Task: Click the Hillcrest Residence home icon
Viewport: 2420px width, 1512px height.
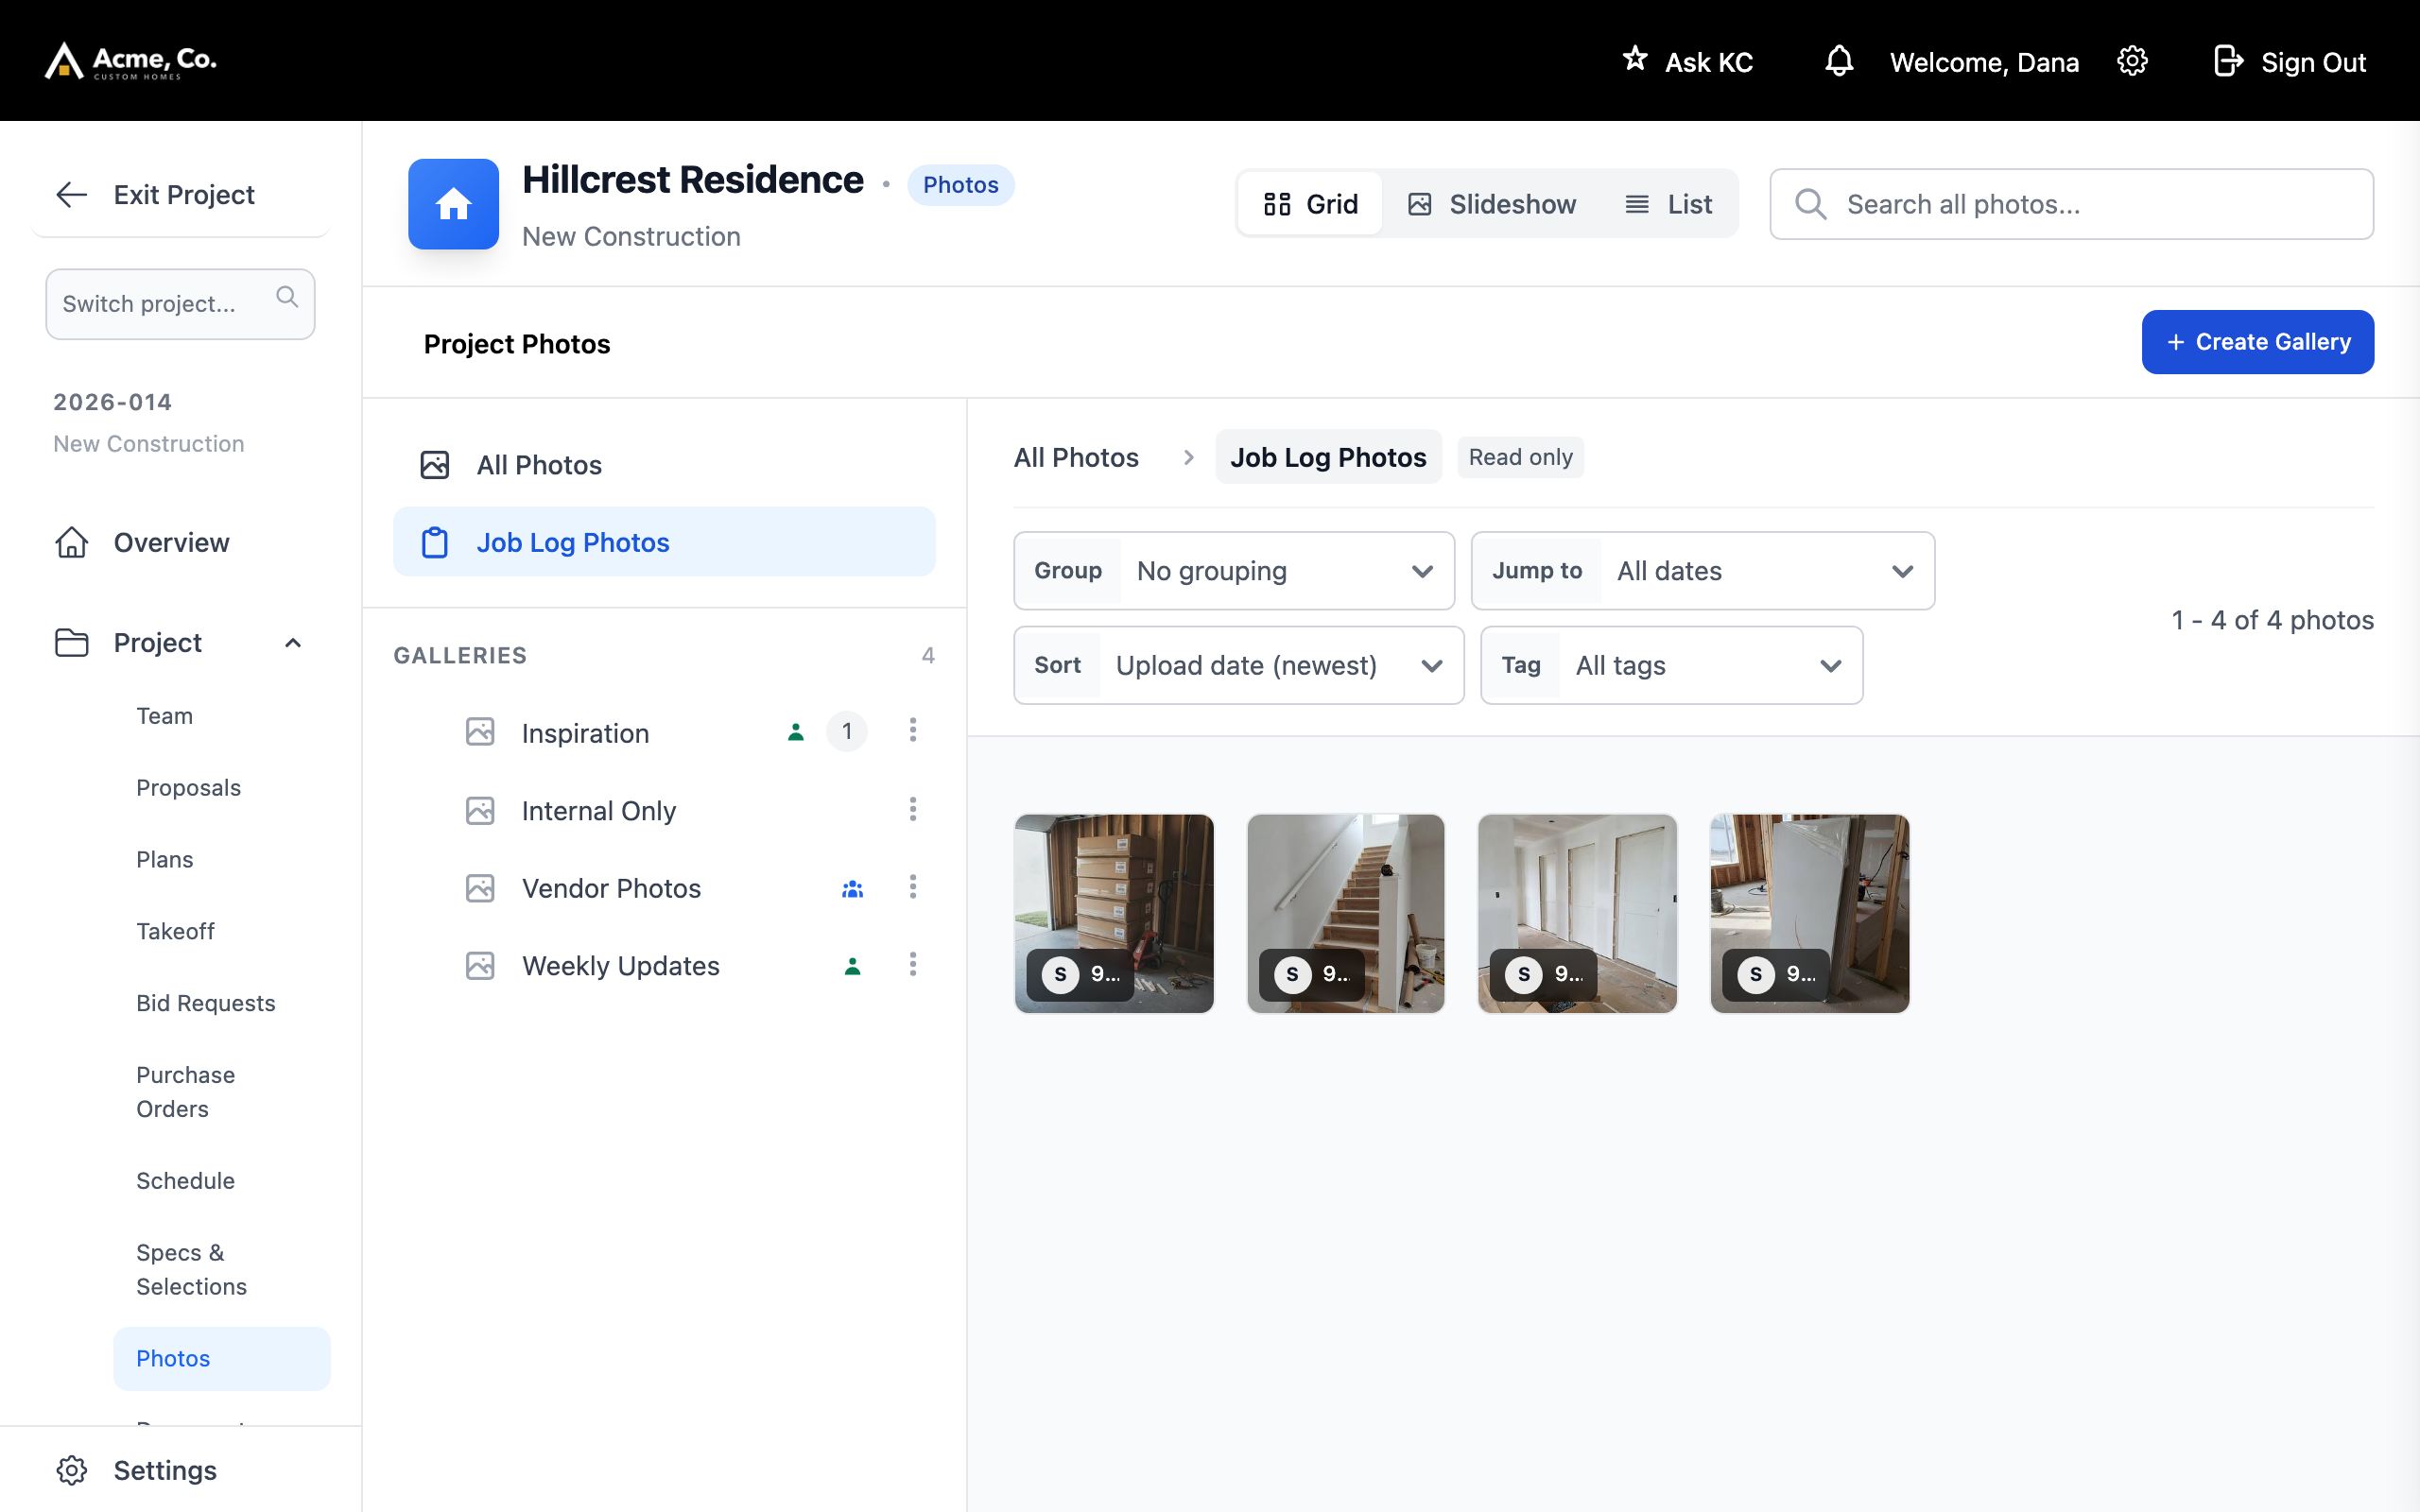Action: point(453,204)
